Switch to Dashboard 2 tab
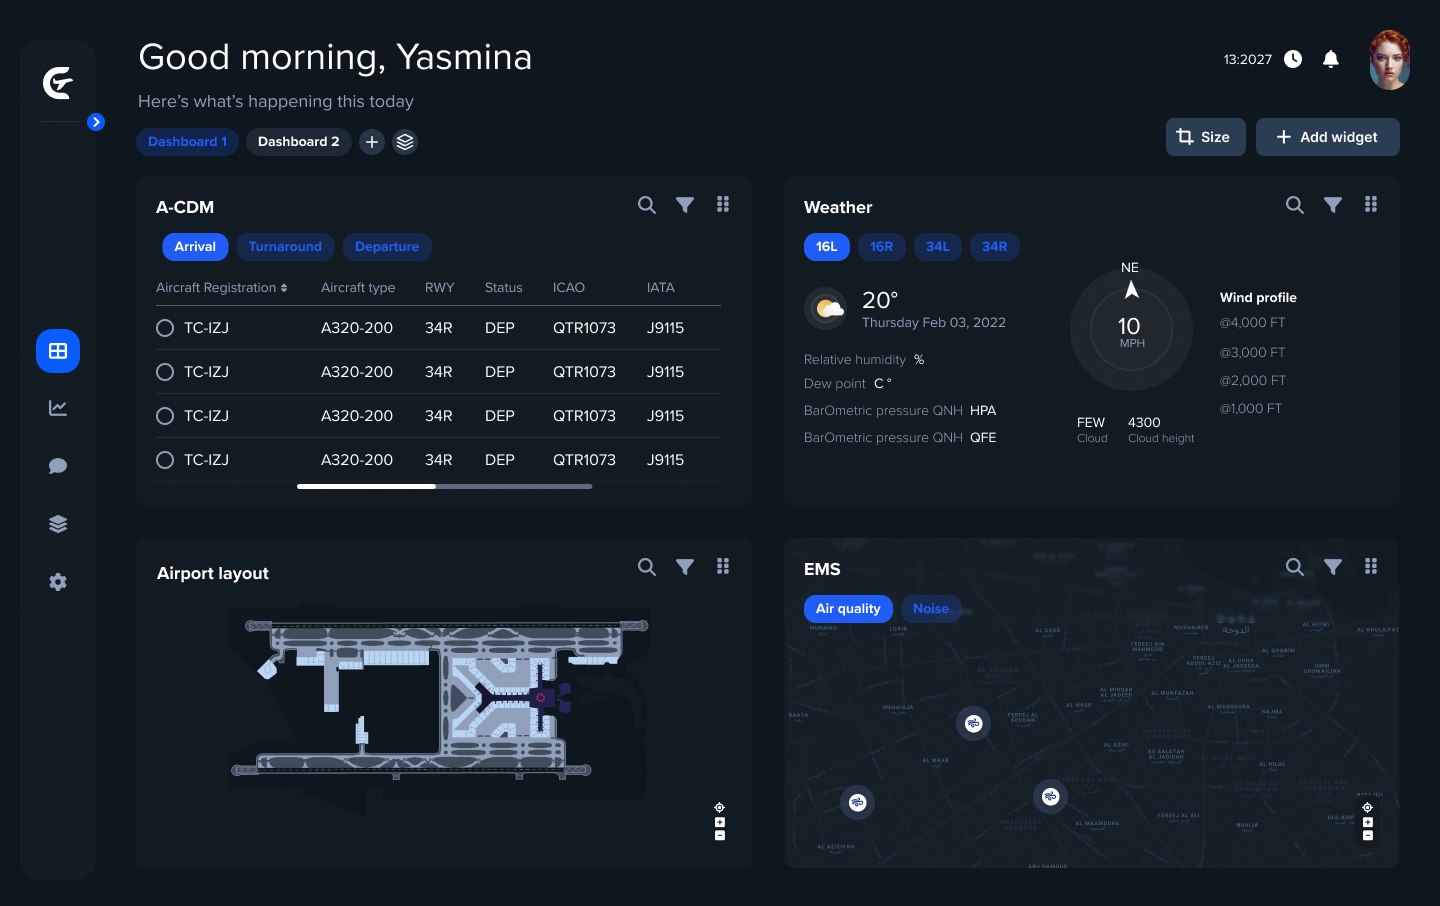Viewport: 1440px width, 906px height. tap(298, 142)
